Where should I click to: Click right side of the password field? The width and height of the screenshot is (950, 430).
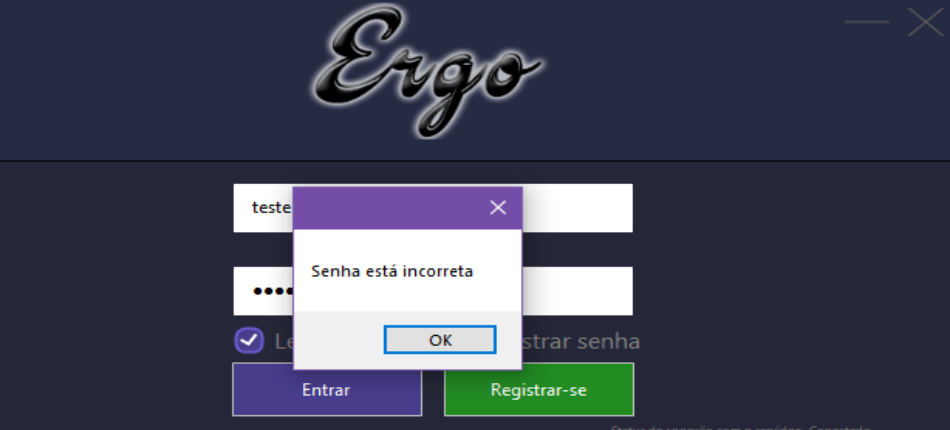pos(576,291)
